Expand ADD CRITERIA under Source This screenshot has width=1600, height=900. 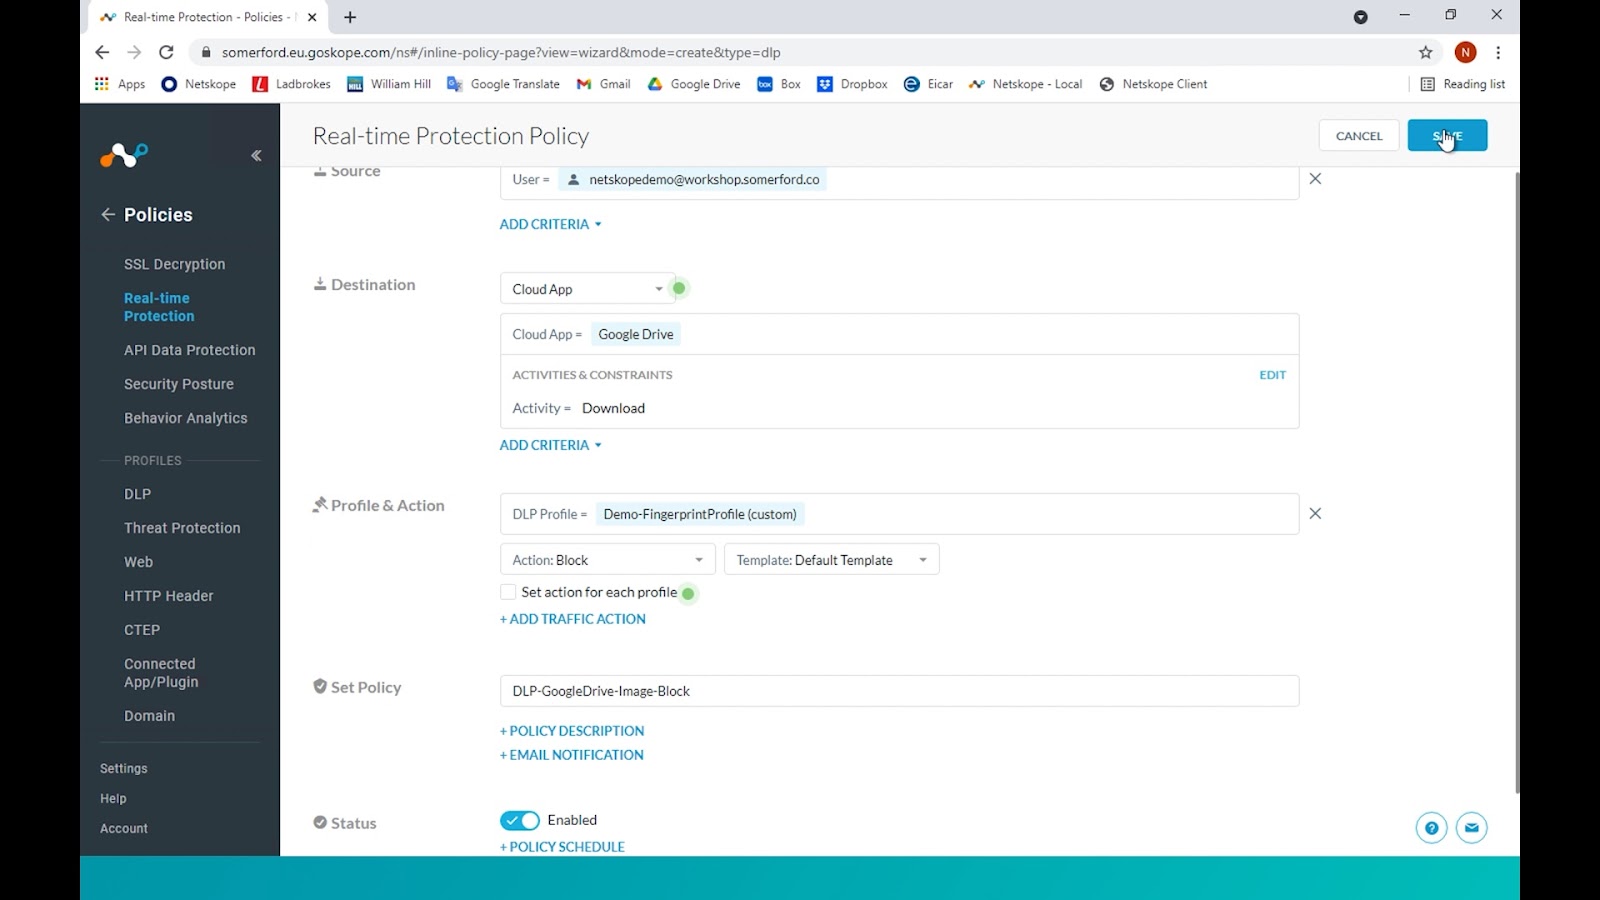pyautogui.click(x=550, y=224)
